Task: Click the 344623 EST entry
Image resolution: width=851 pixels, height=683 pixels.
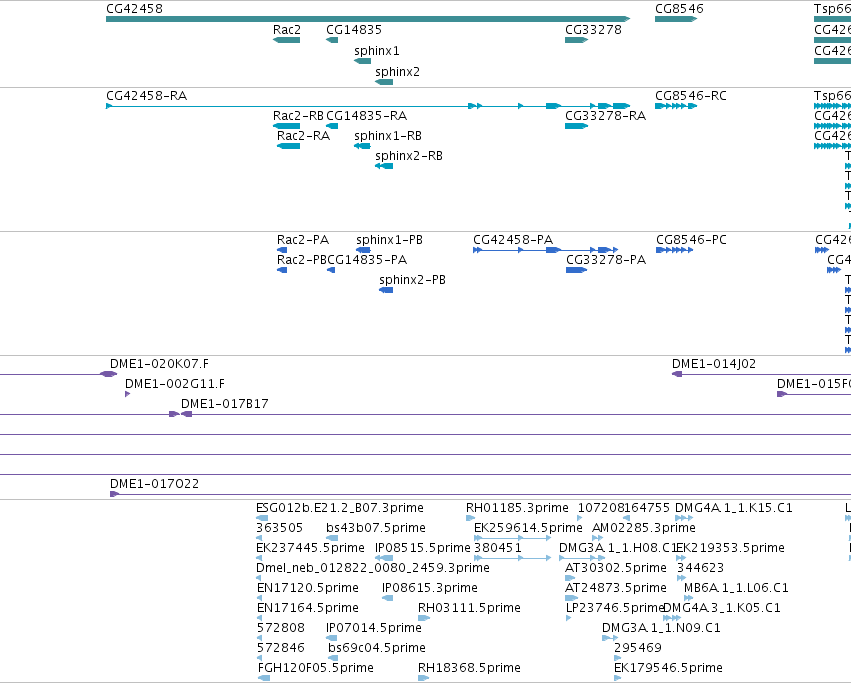Action: (681, 578)
